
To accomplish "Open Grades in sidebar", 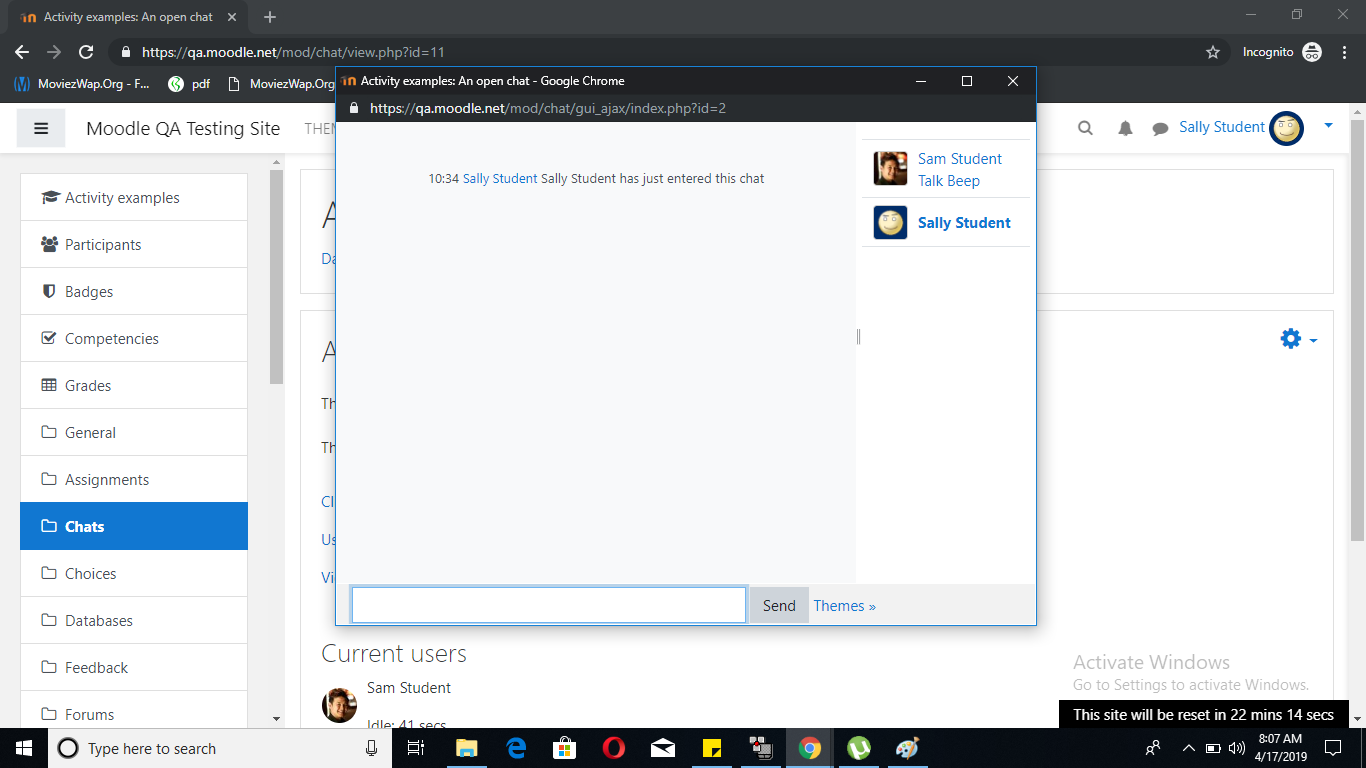I will tap(134, 385).
